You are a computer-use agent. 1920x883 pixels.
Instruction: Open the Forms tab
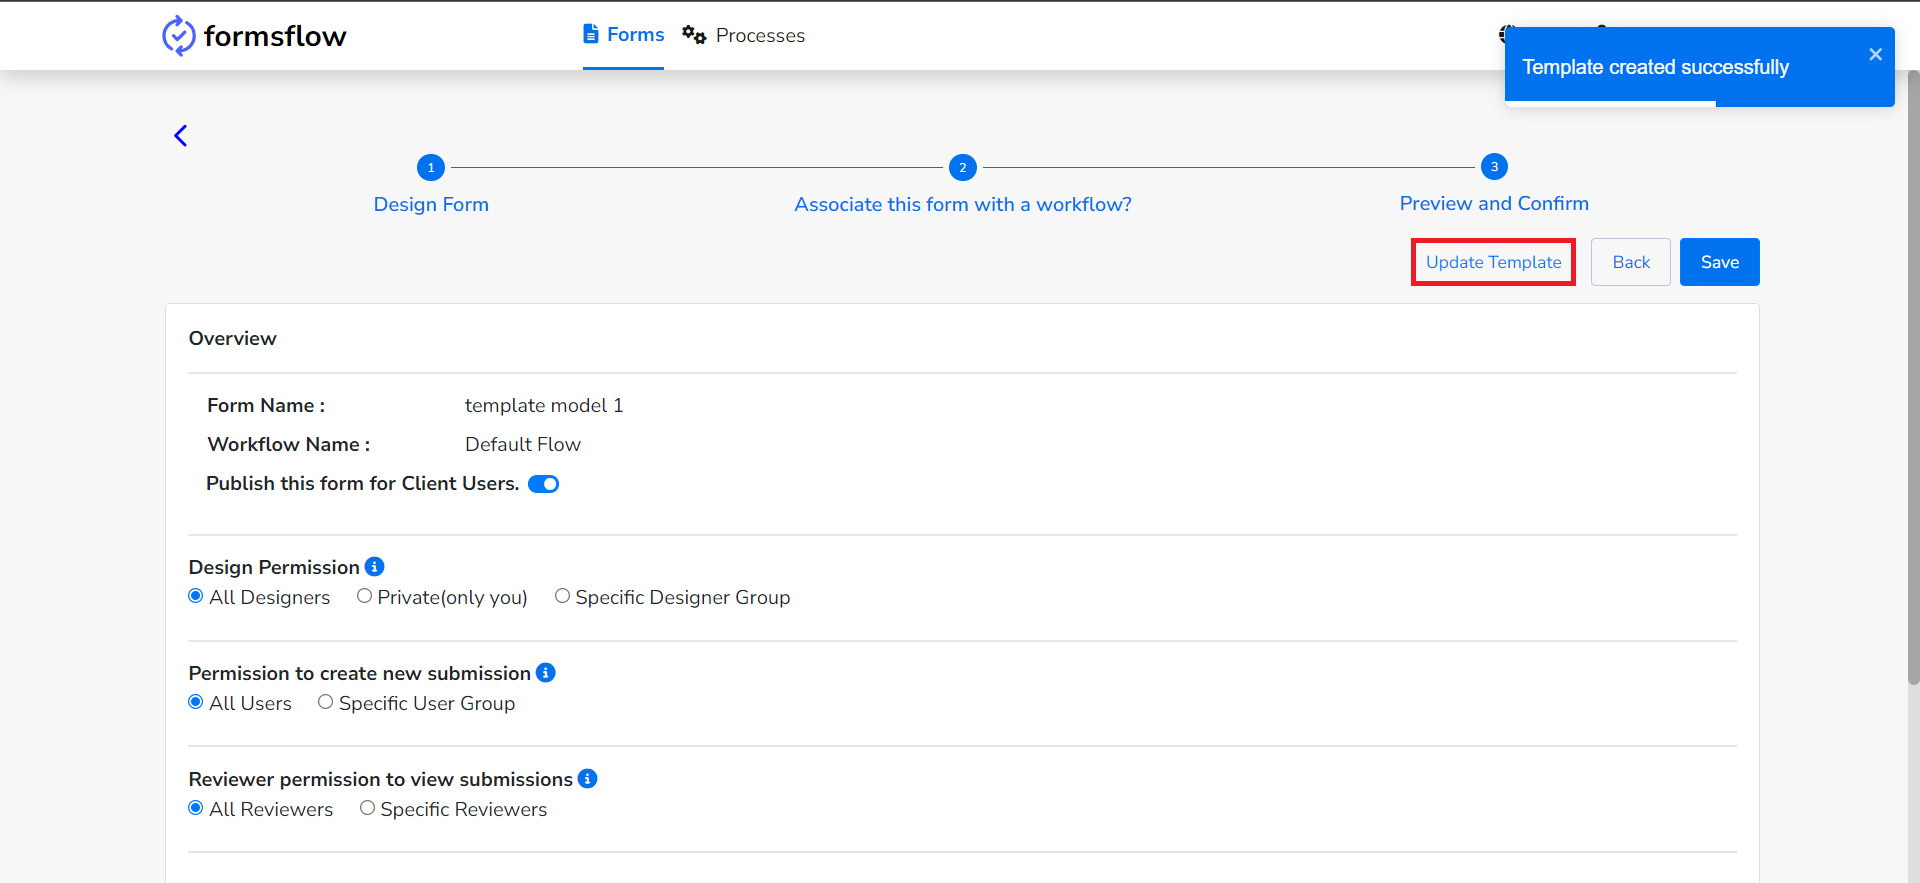tap(624, 35)
